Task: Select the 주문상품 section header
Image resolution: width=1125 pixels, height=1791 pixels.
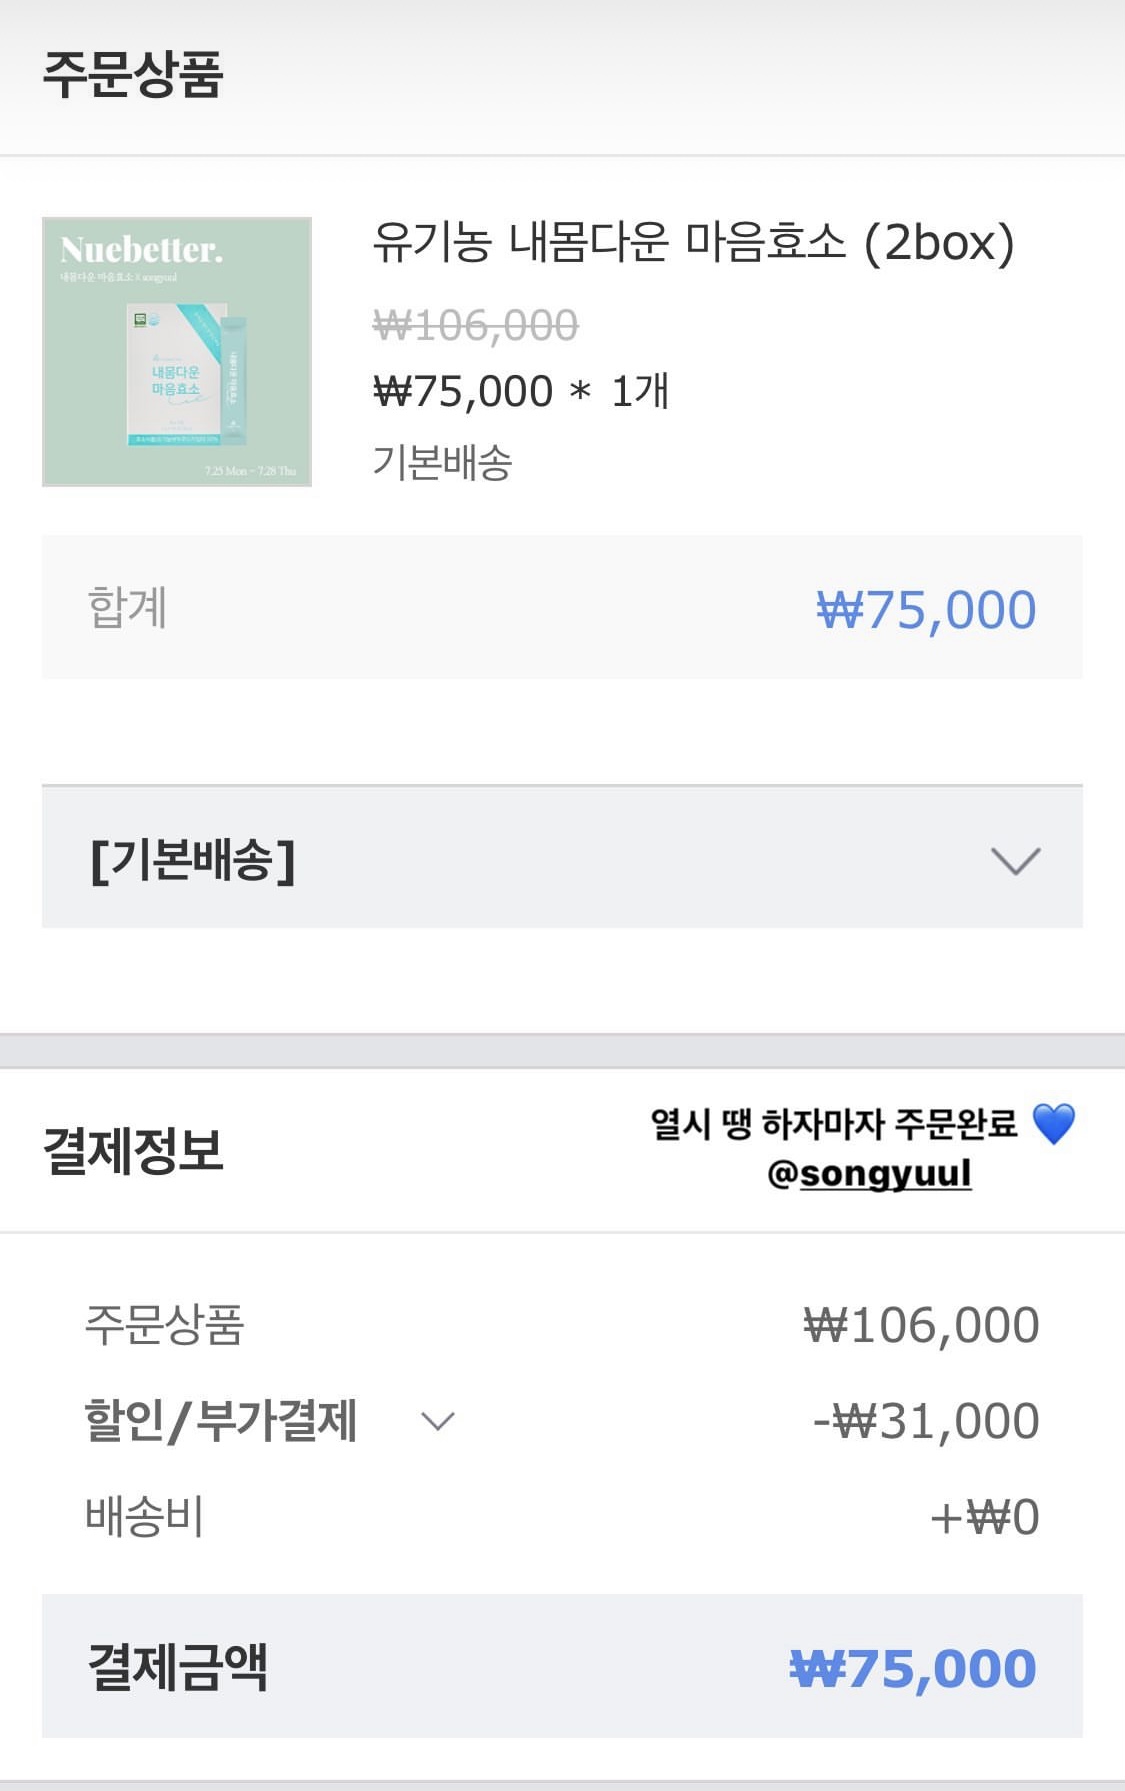Action: coord(133,75)
